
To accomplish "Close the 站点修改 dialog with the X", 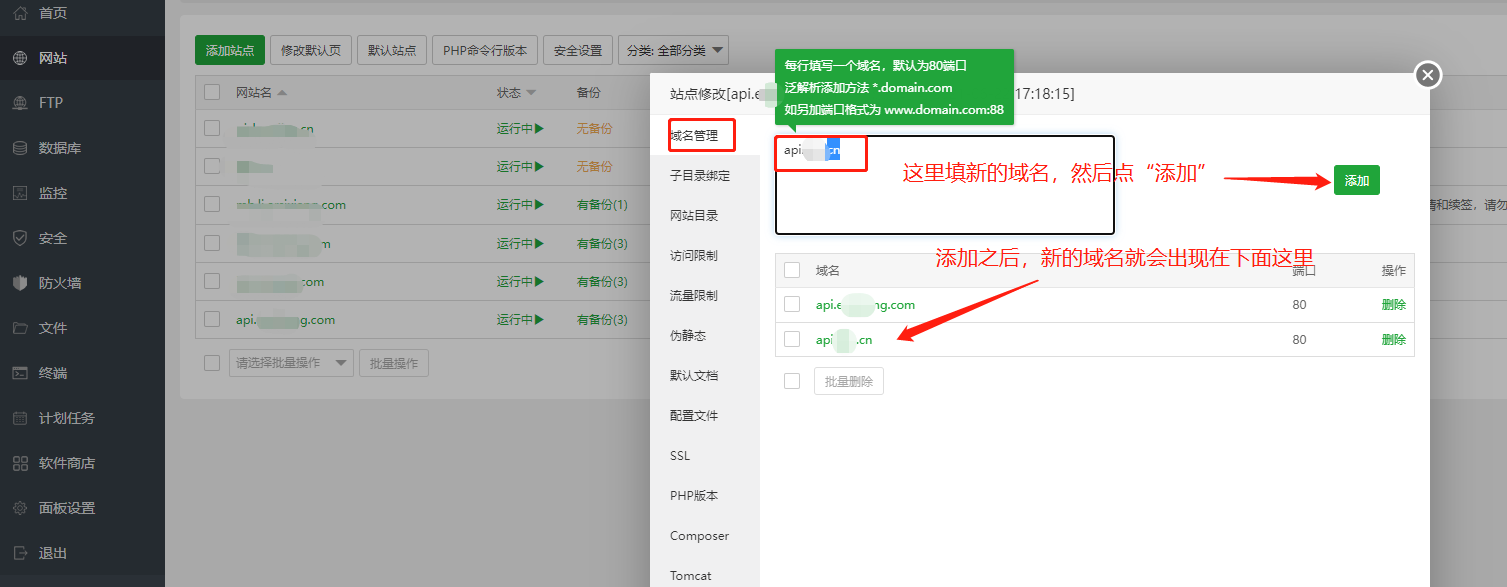I will (1428, 75).
